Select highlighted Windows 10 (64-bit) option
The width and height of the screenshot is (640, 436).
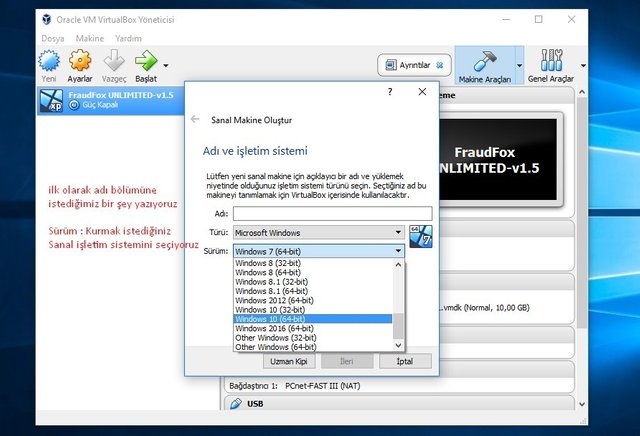[x=313, y=319]
